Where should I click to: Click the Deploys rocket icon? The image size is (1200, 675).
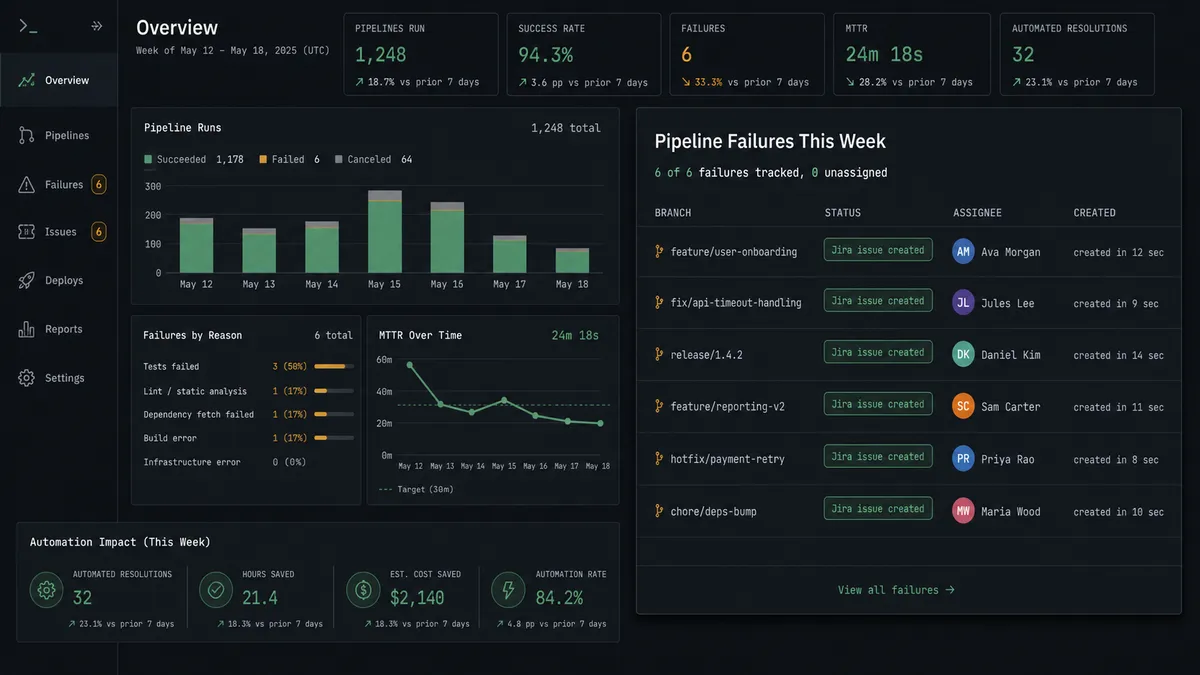pyautogui.click(x=27, y=281)
